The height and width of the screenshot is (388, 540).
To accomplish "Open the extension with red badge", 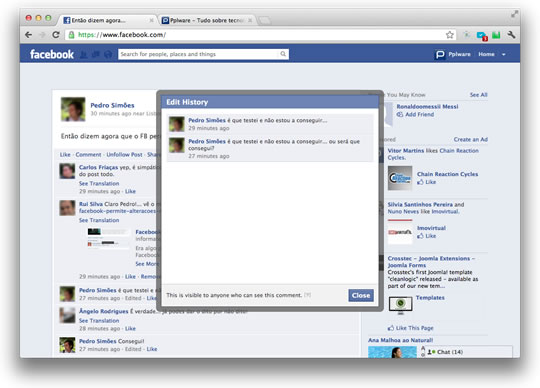I will coord(481,35).
